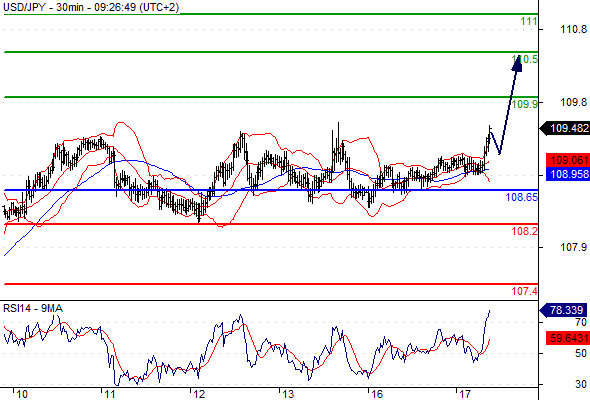Click the RSI 70 axis level
Screen dimensions: 590x400
(x=581, y=322)
